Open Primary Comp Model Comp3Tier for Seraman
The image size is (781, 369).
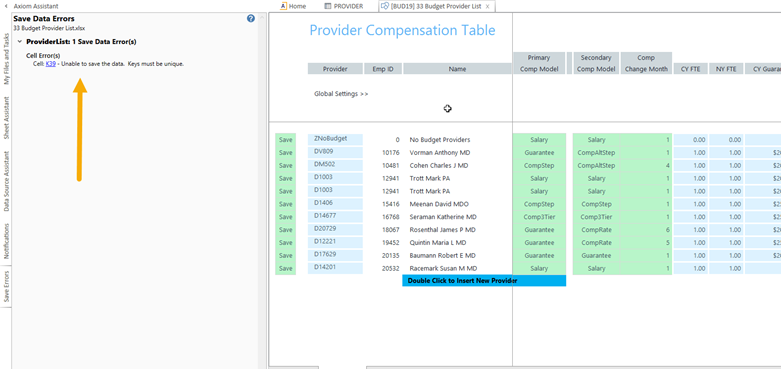tap(539, 217)
